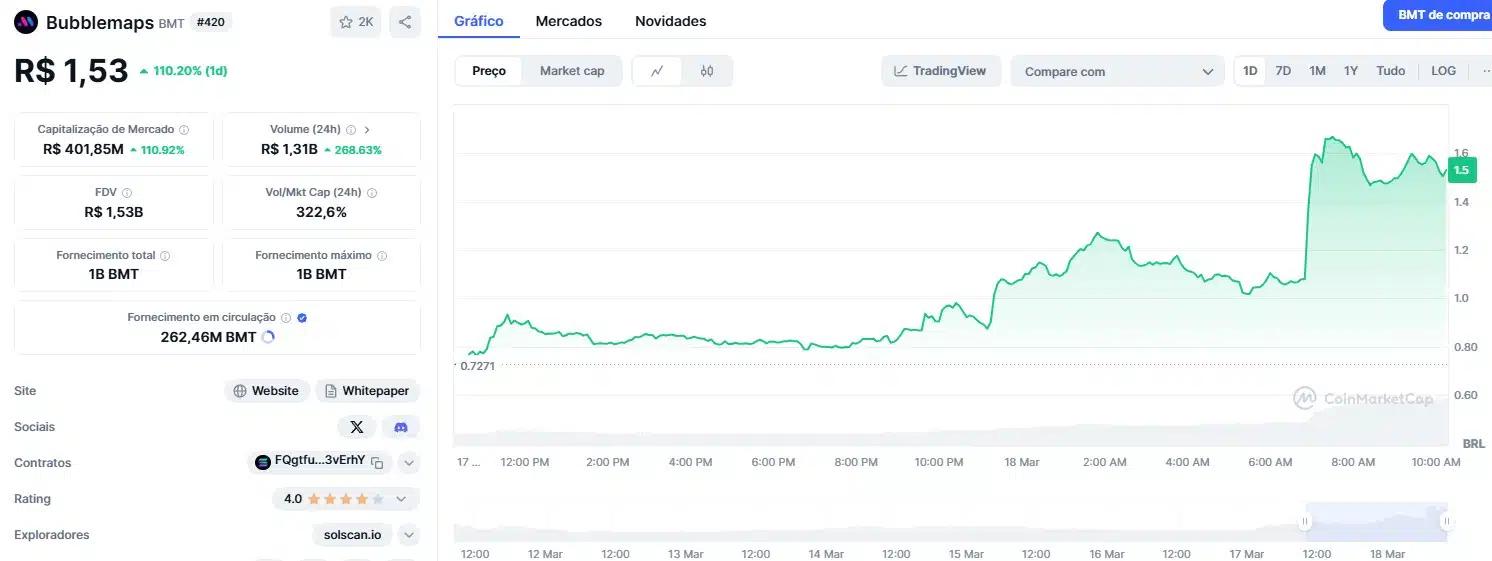Click volume value R$ 1,31B
The width and height of the screenshot is (1492, 561).
click(x=289, y=149)
